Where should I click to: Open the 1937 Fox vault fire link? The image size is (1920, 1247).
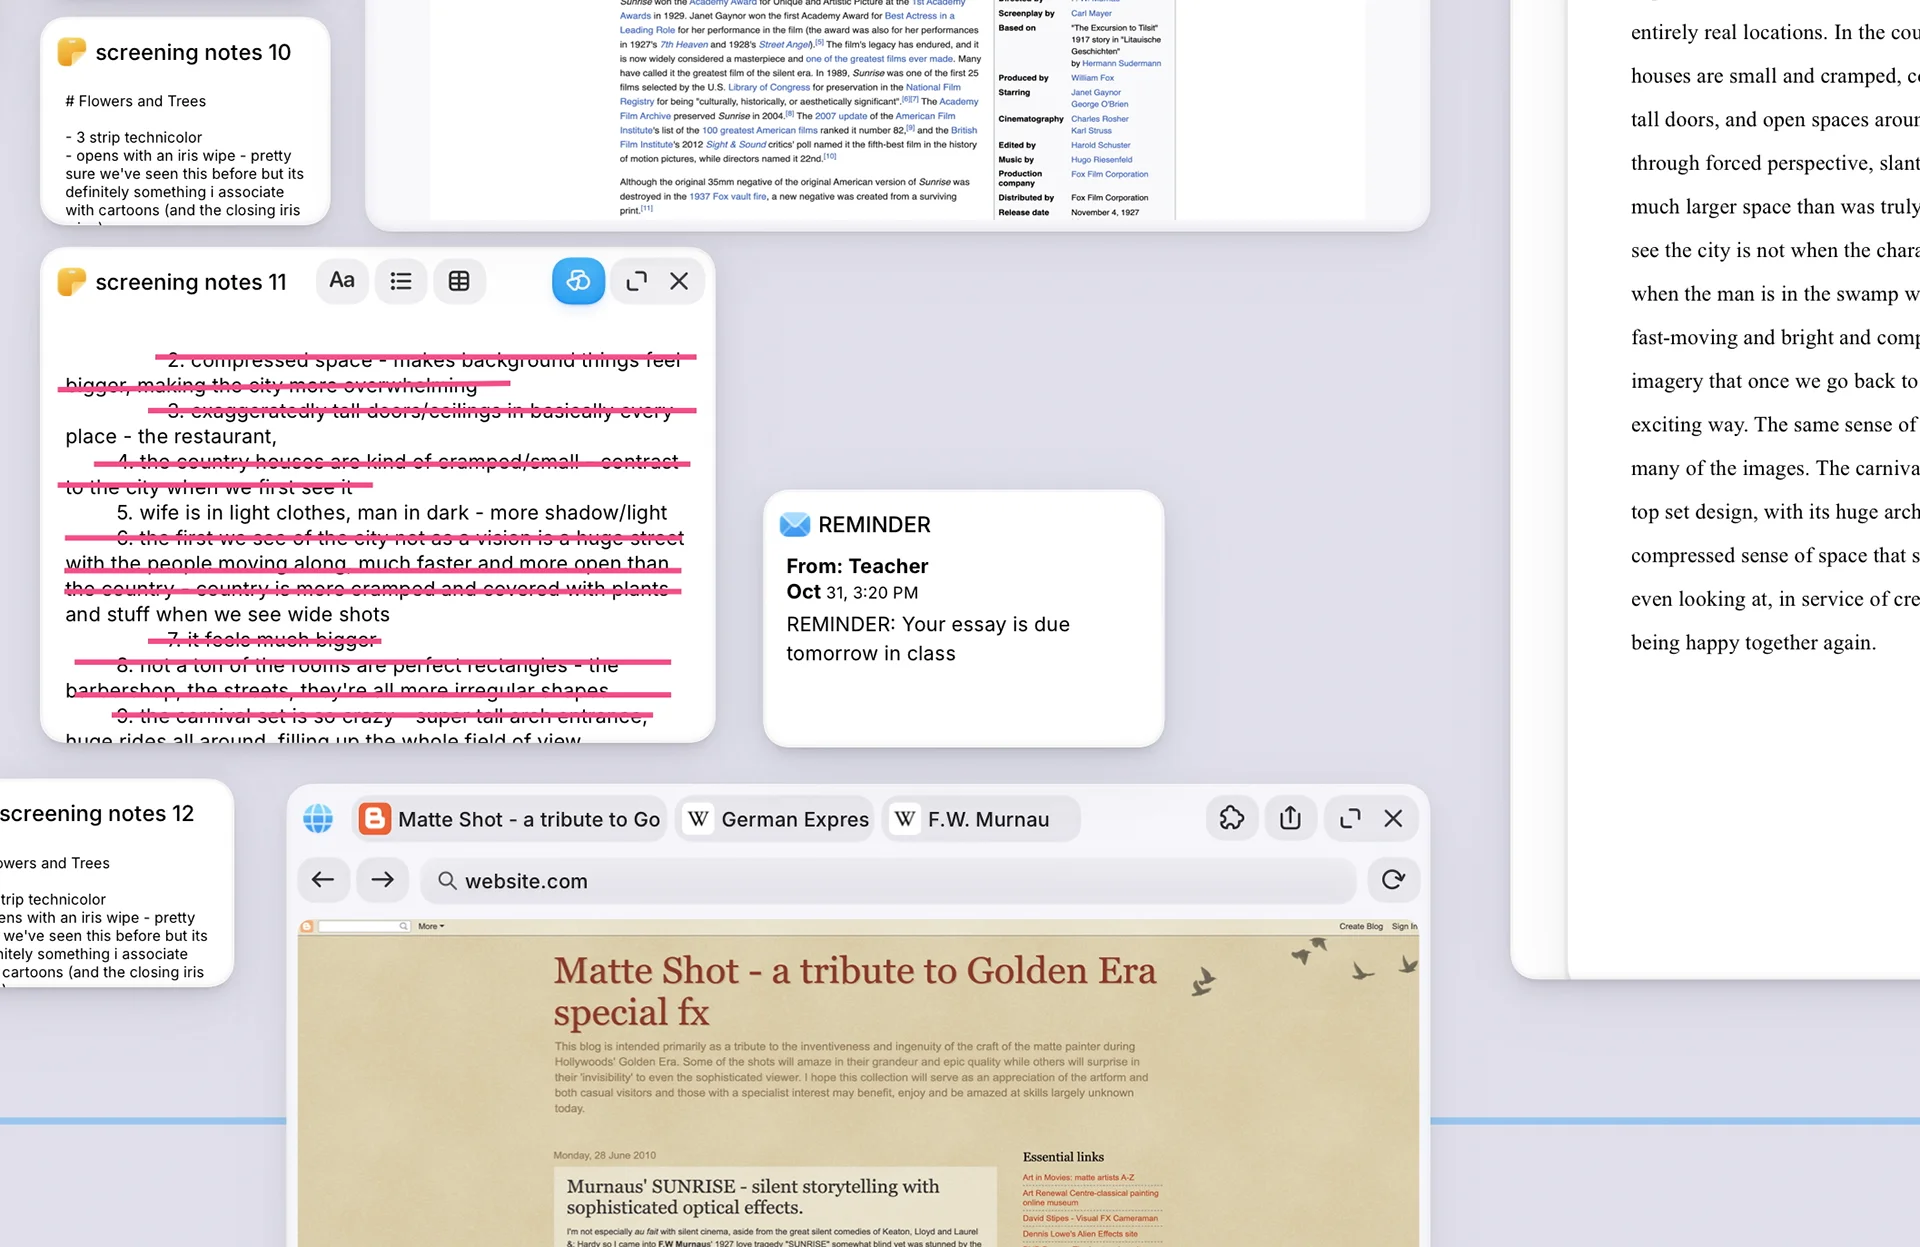pos(727,196)
